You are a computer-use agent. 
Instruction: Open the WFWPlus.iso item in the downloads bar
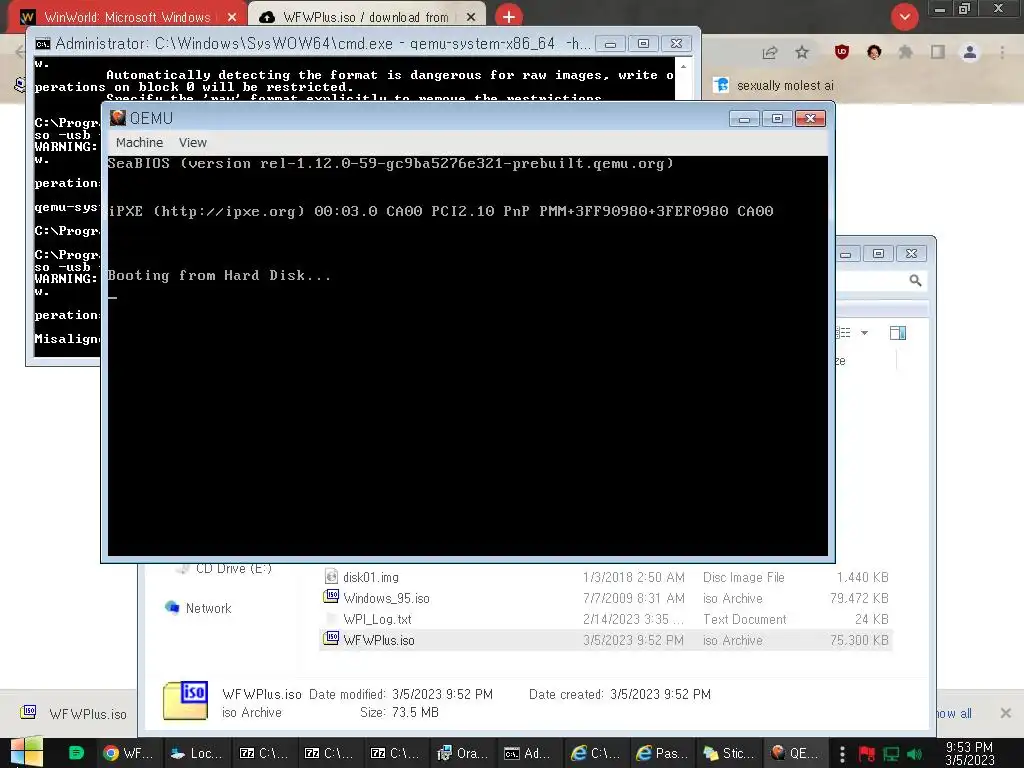[73, 714]
